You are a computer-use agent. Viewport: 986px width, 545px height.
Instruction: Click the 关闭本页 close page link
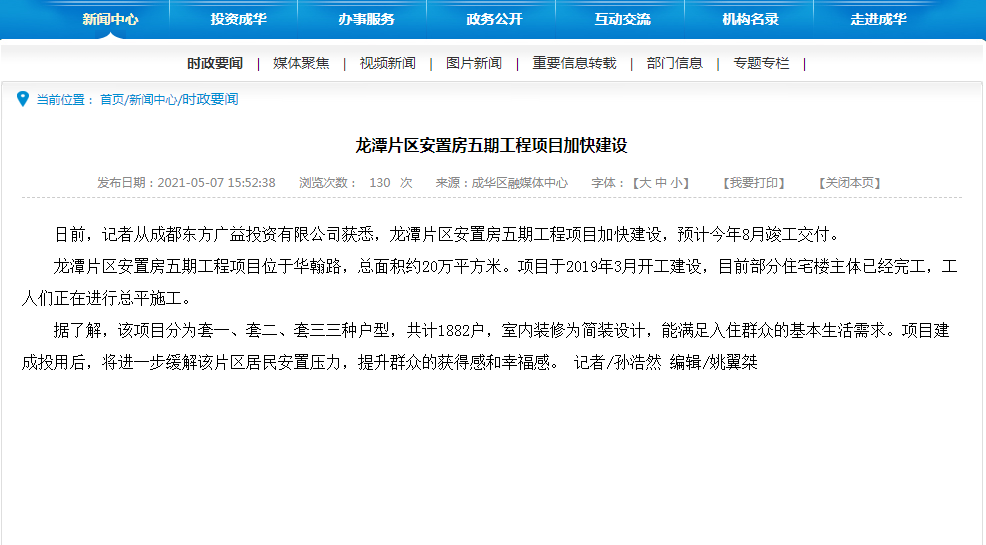[x=849, y=183]
